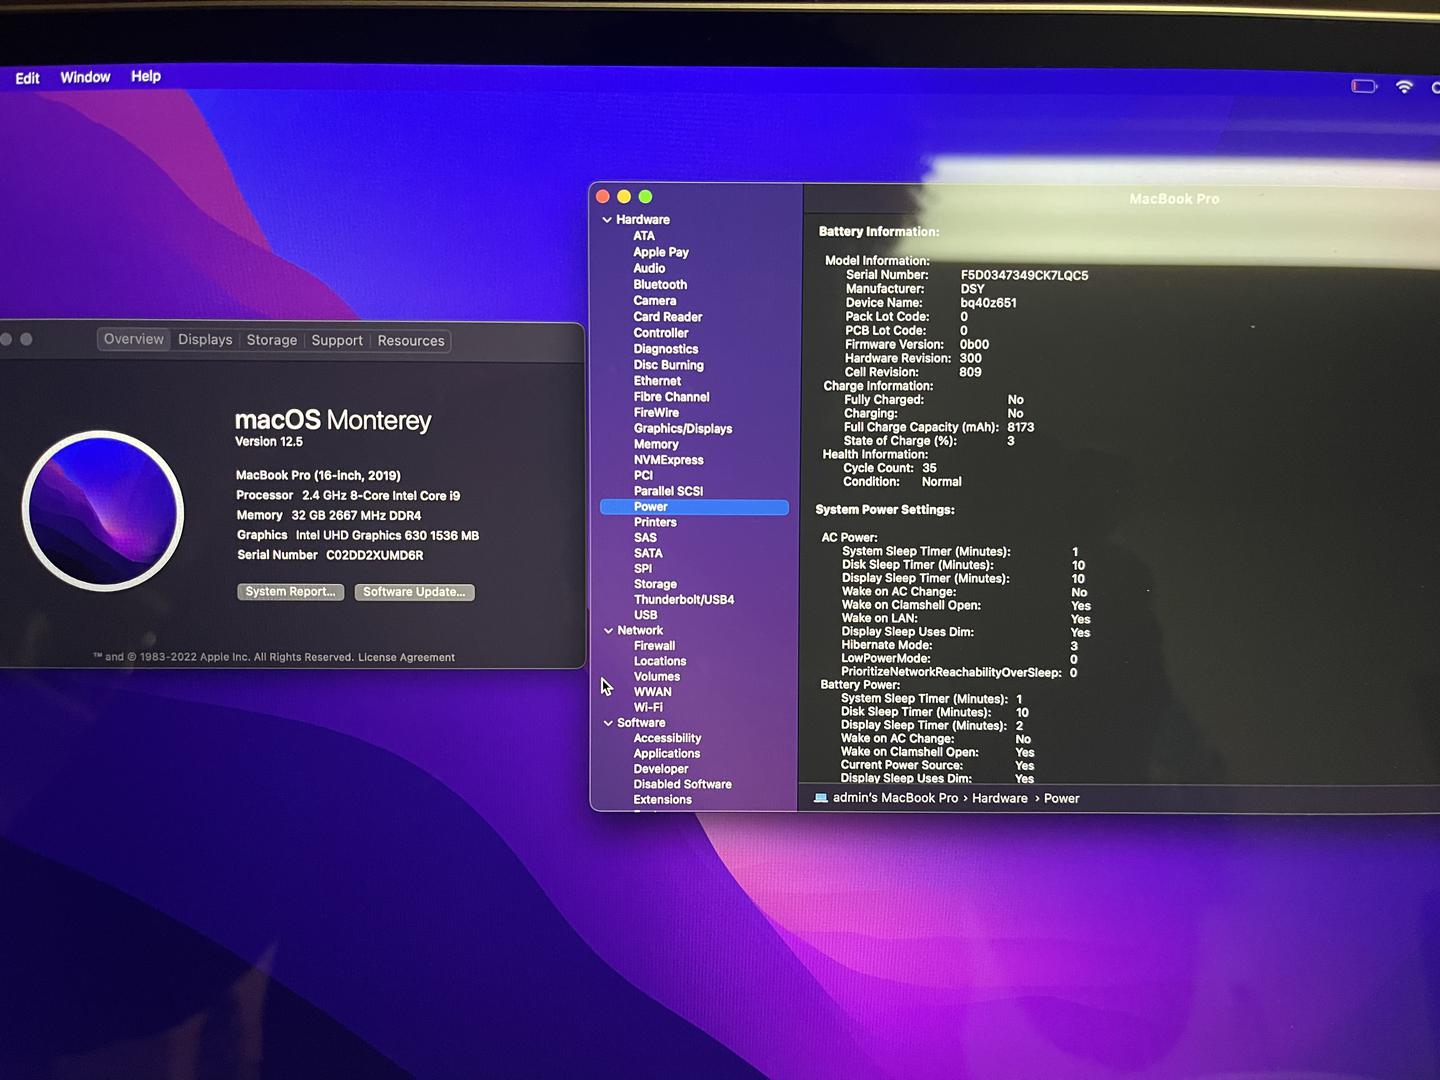Close the System Information window
The width and height of the screenshot is (1440, 1080).
(603, 197)
